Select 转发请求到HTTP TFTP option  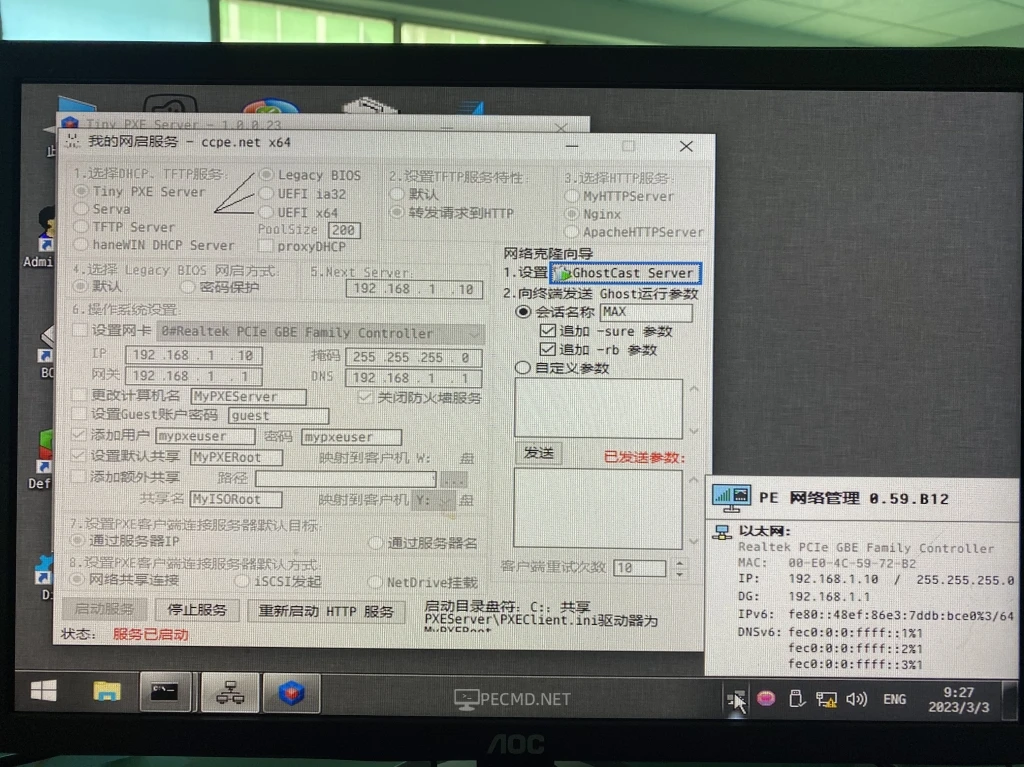[x=396, y=212]
